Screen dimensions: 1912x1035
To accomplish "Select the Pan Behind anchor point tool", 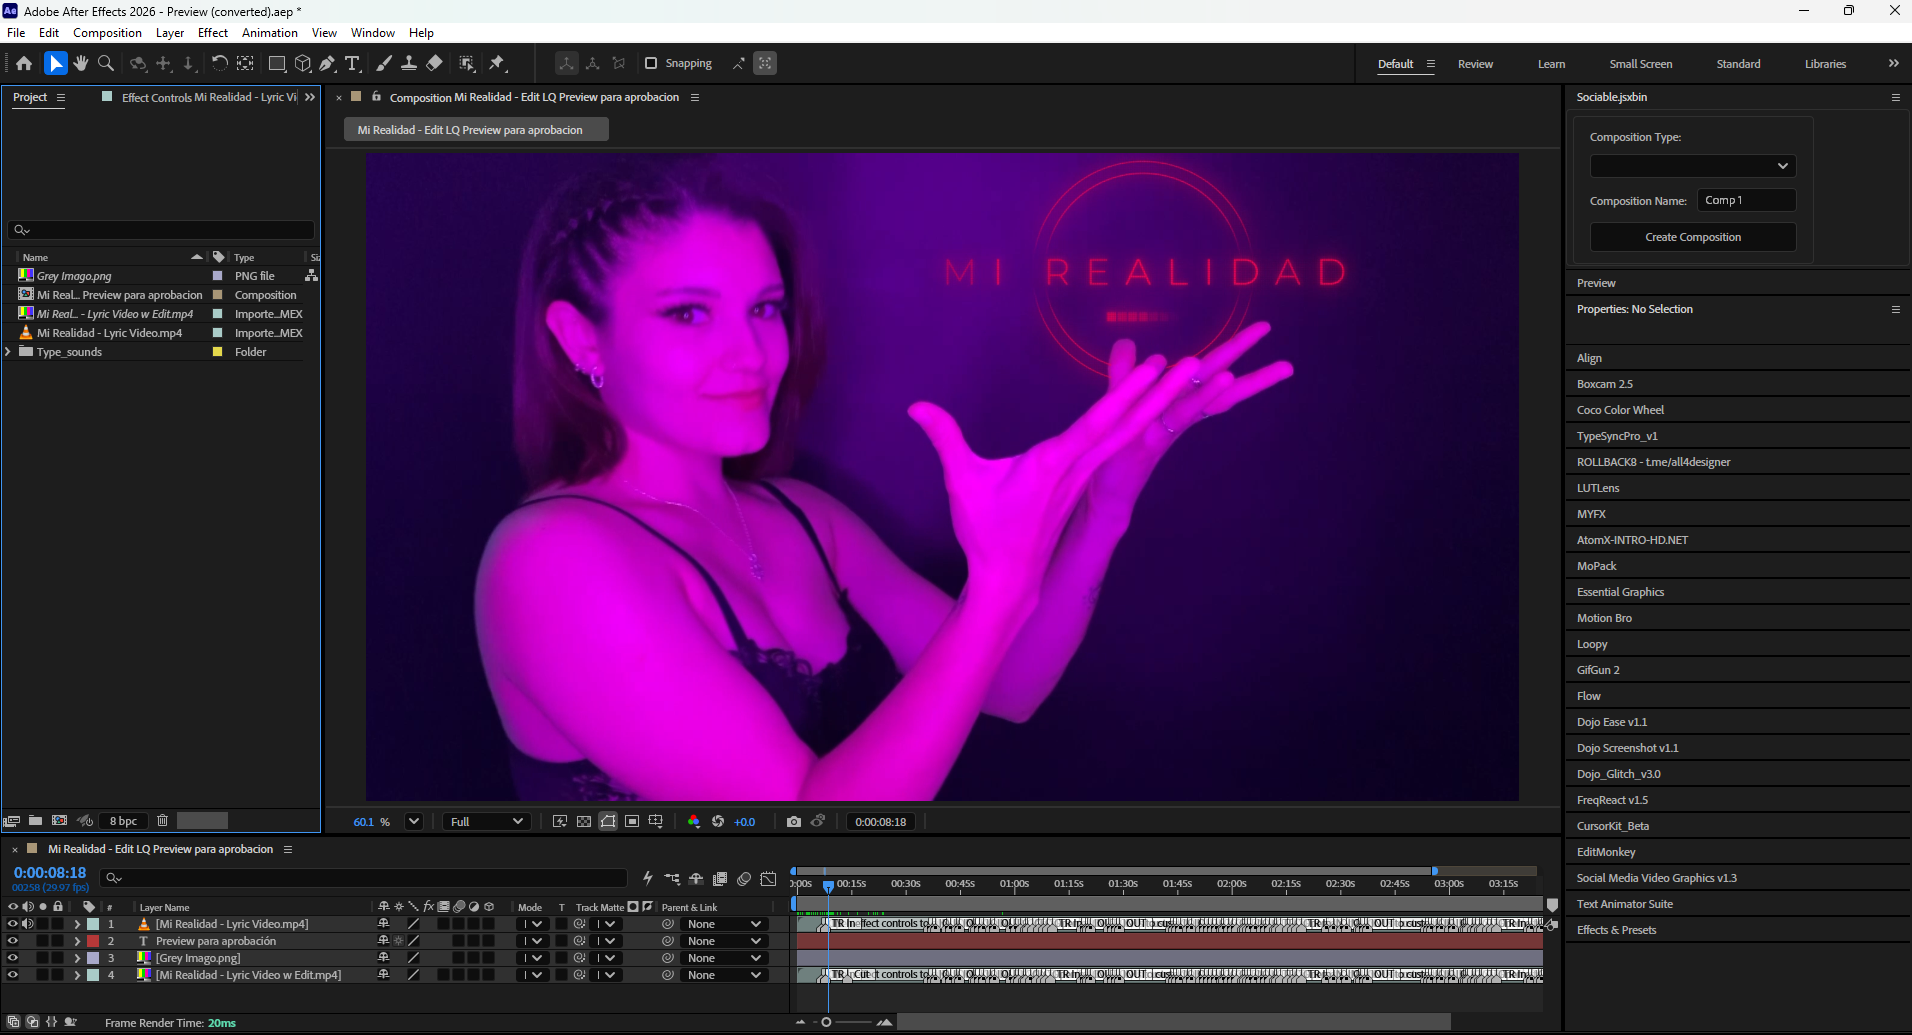I will 245,63.
